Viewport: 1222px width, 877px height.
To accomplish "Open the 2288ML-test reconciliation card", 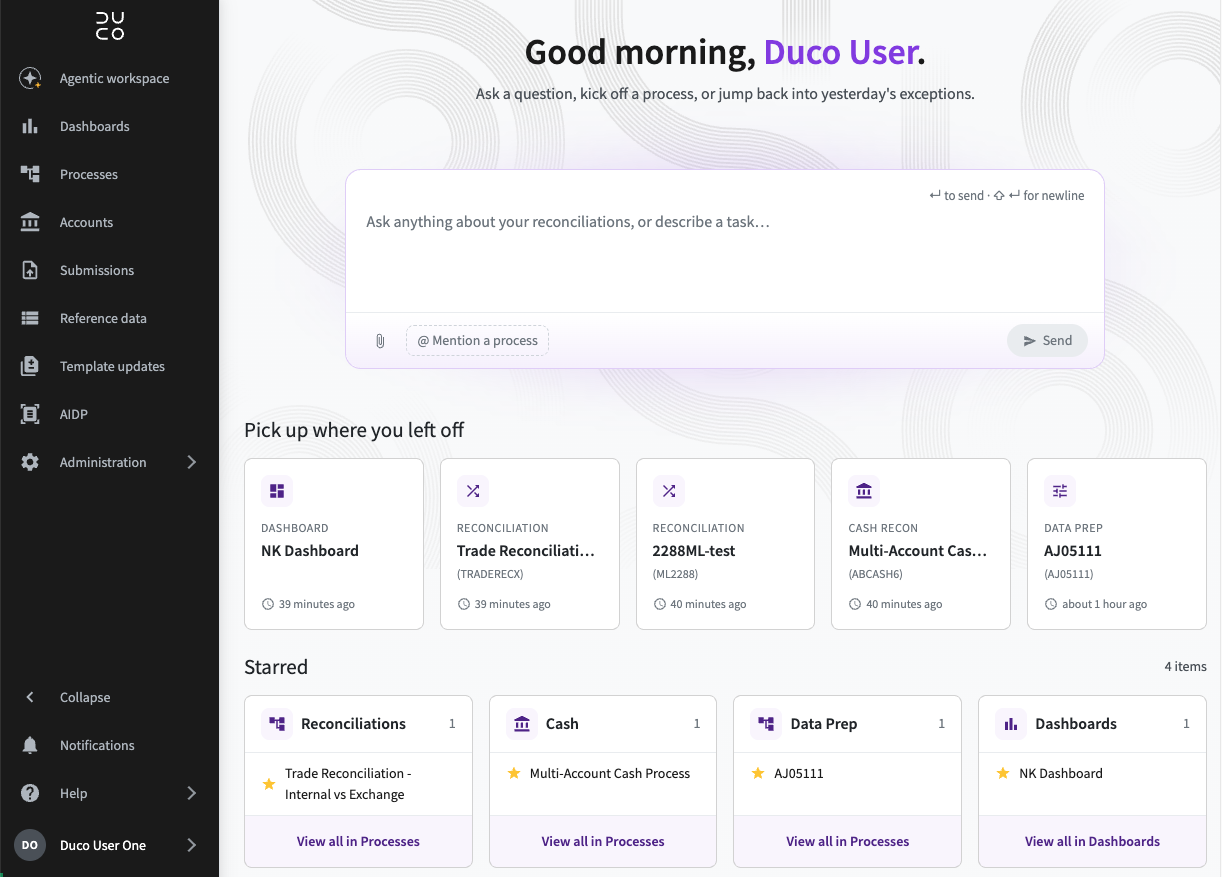I will point(726,544).
